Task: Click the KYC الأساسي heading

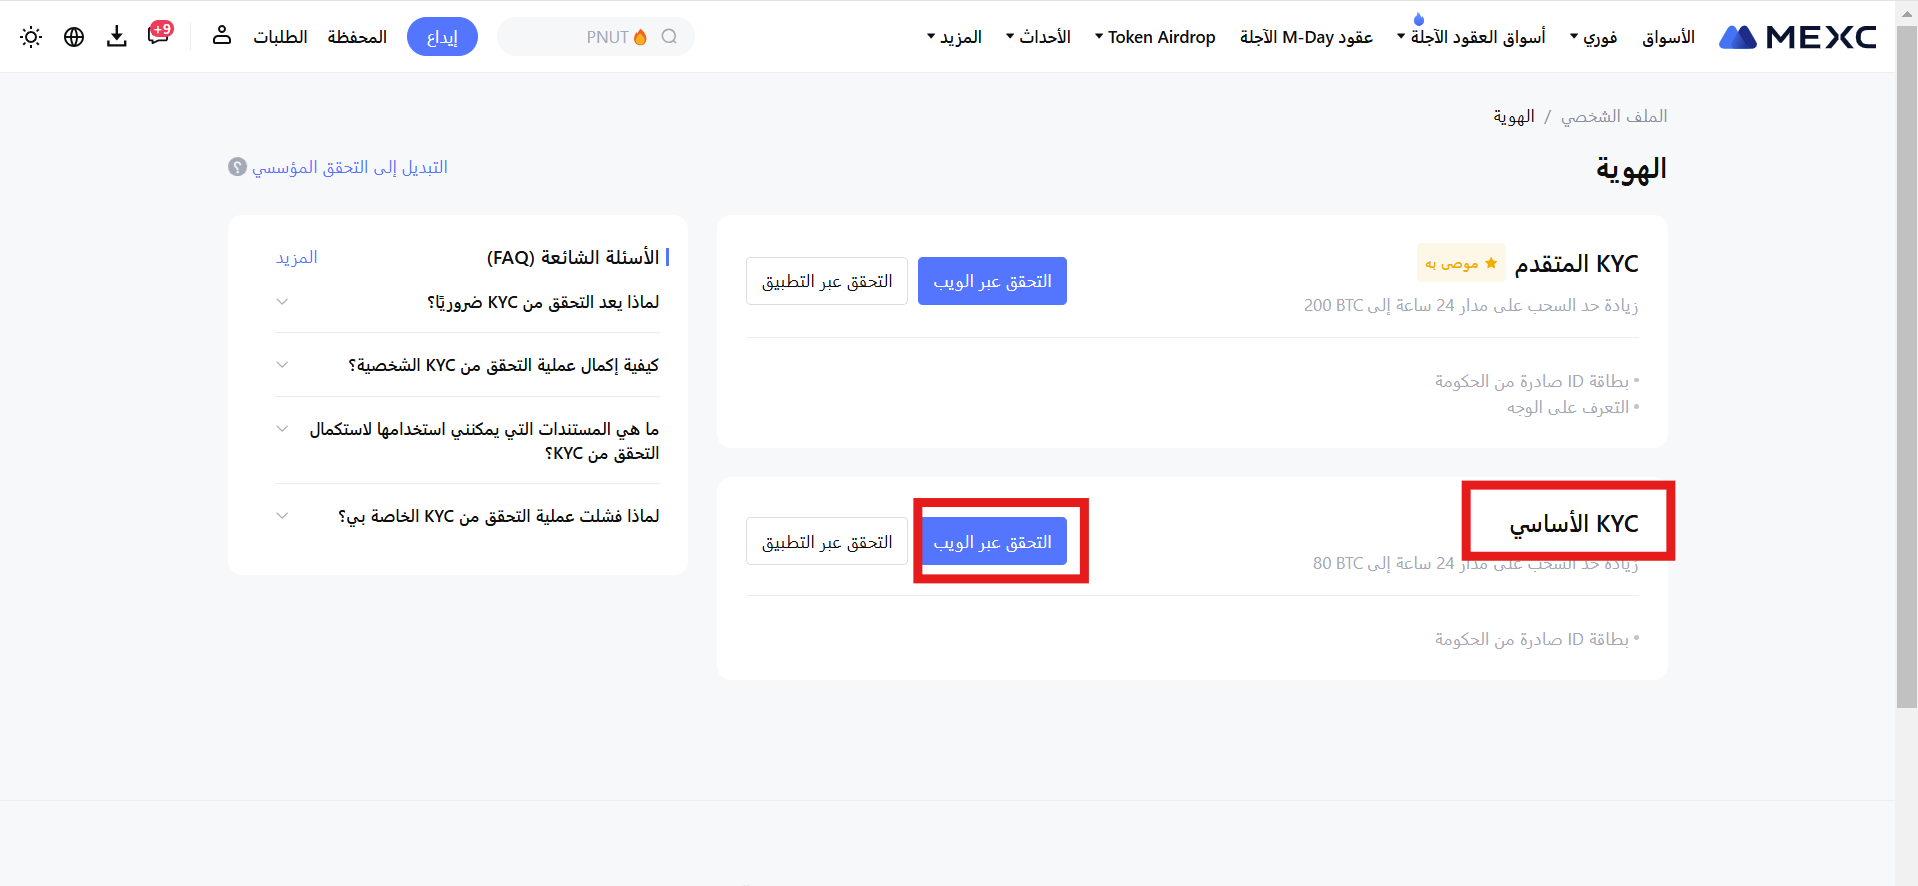Action: (x=1574, y=523)
